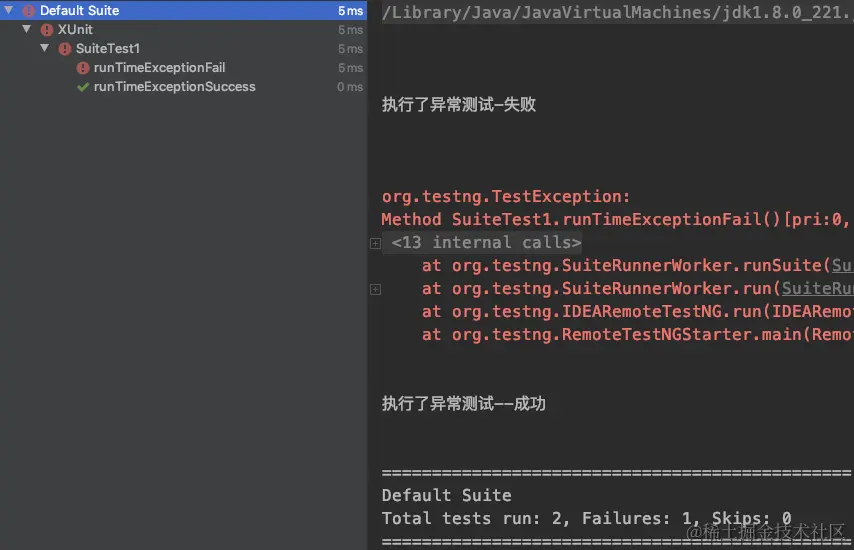Expand the 13 internal calls fold
This screenshot has width=854, height=550.
point(375,243)
